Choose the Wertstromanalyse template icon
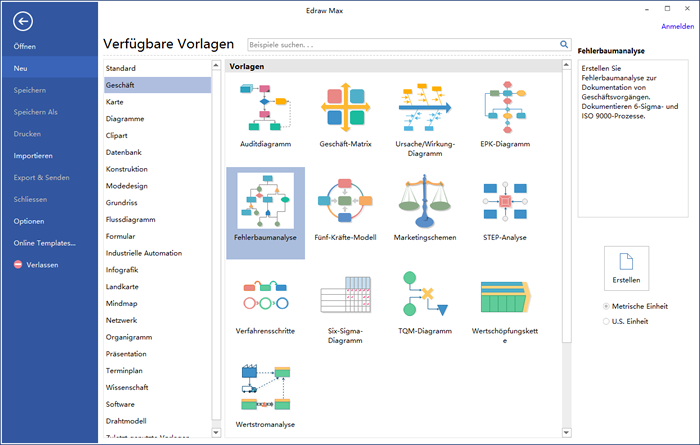The height and width of the screenshot is (445, 700). click(265, 387)
